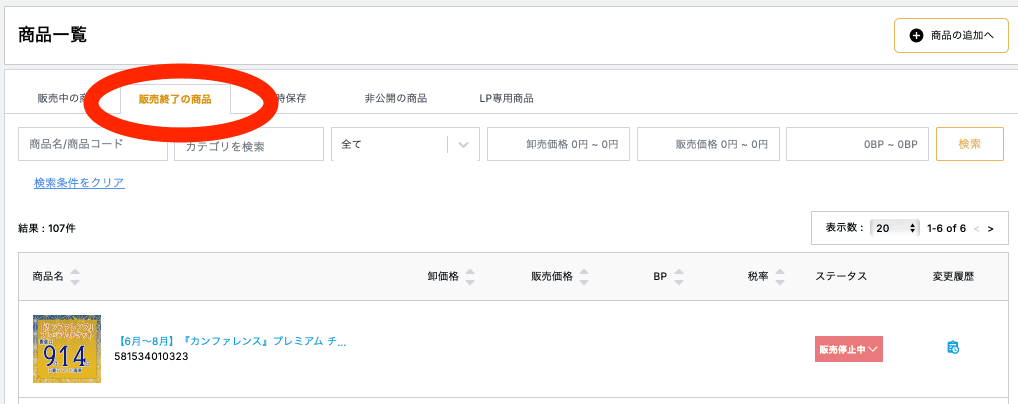The width and height of the screenshot is (1018, 404).
Task: Click plus icon in 商品の追加へ button
Action: (916, 35)
